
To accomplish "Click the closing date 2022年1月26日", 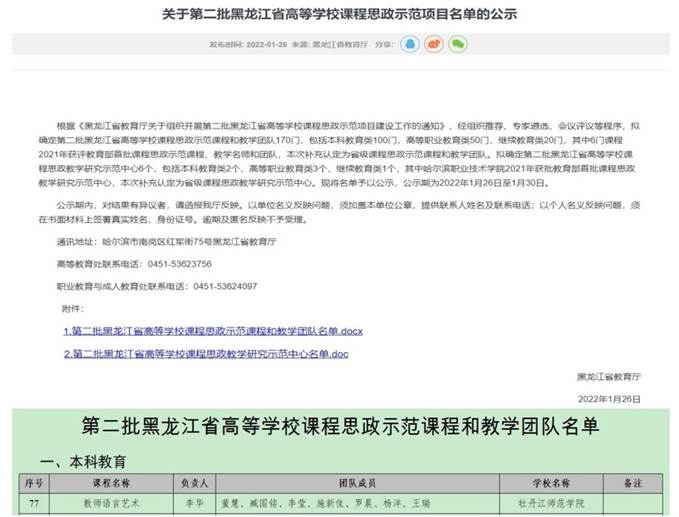I will point(609,399).
